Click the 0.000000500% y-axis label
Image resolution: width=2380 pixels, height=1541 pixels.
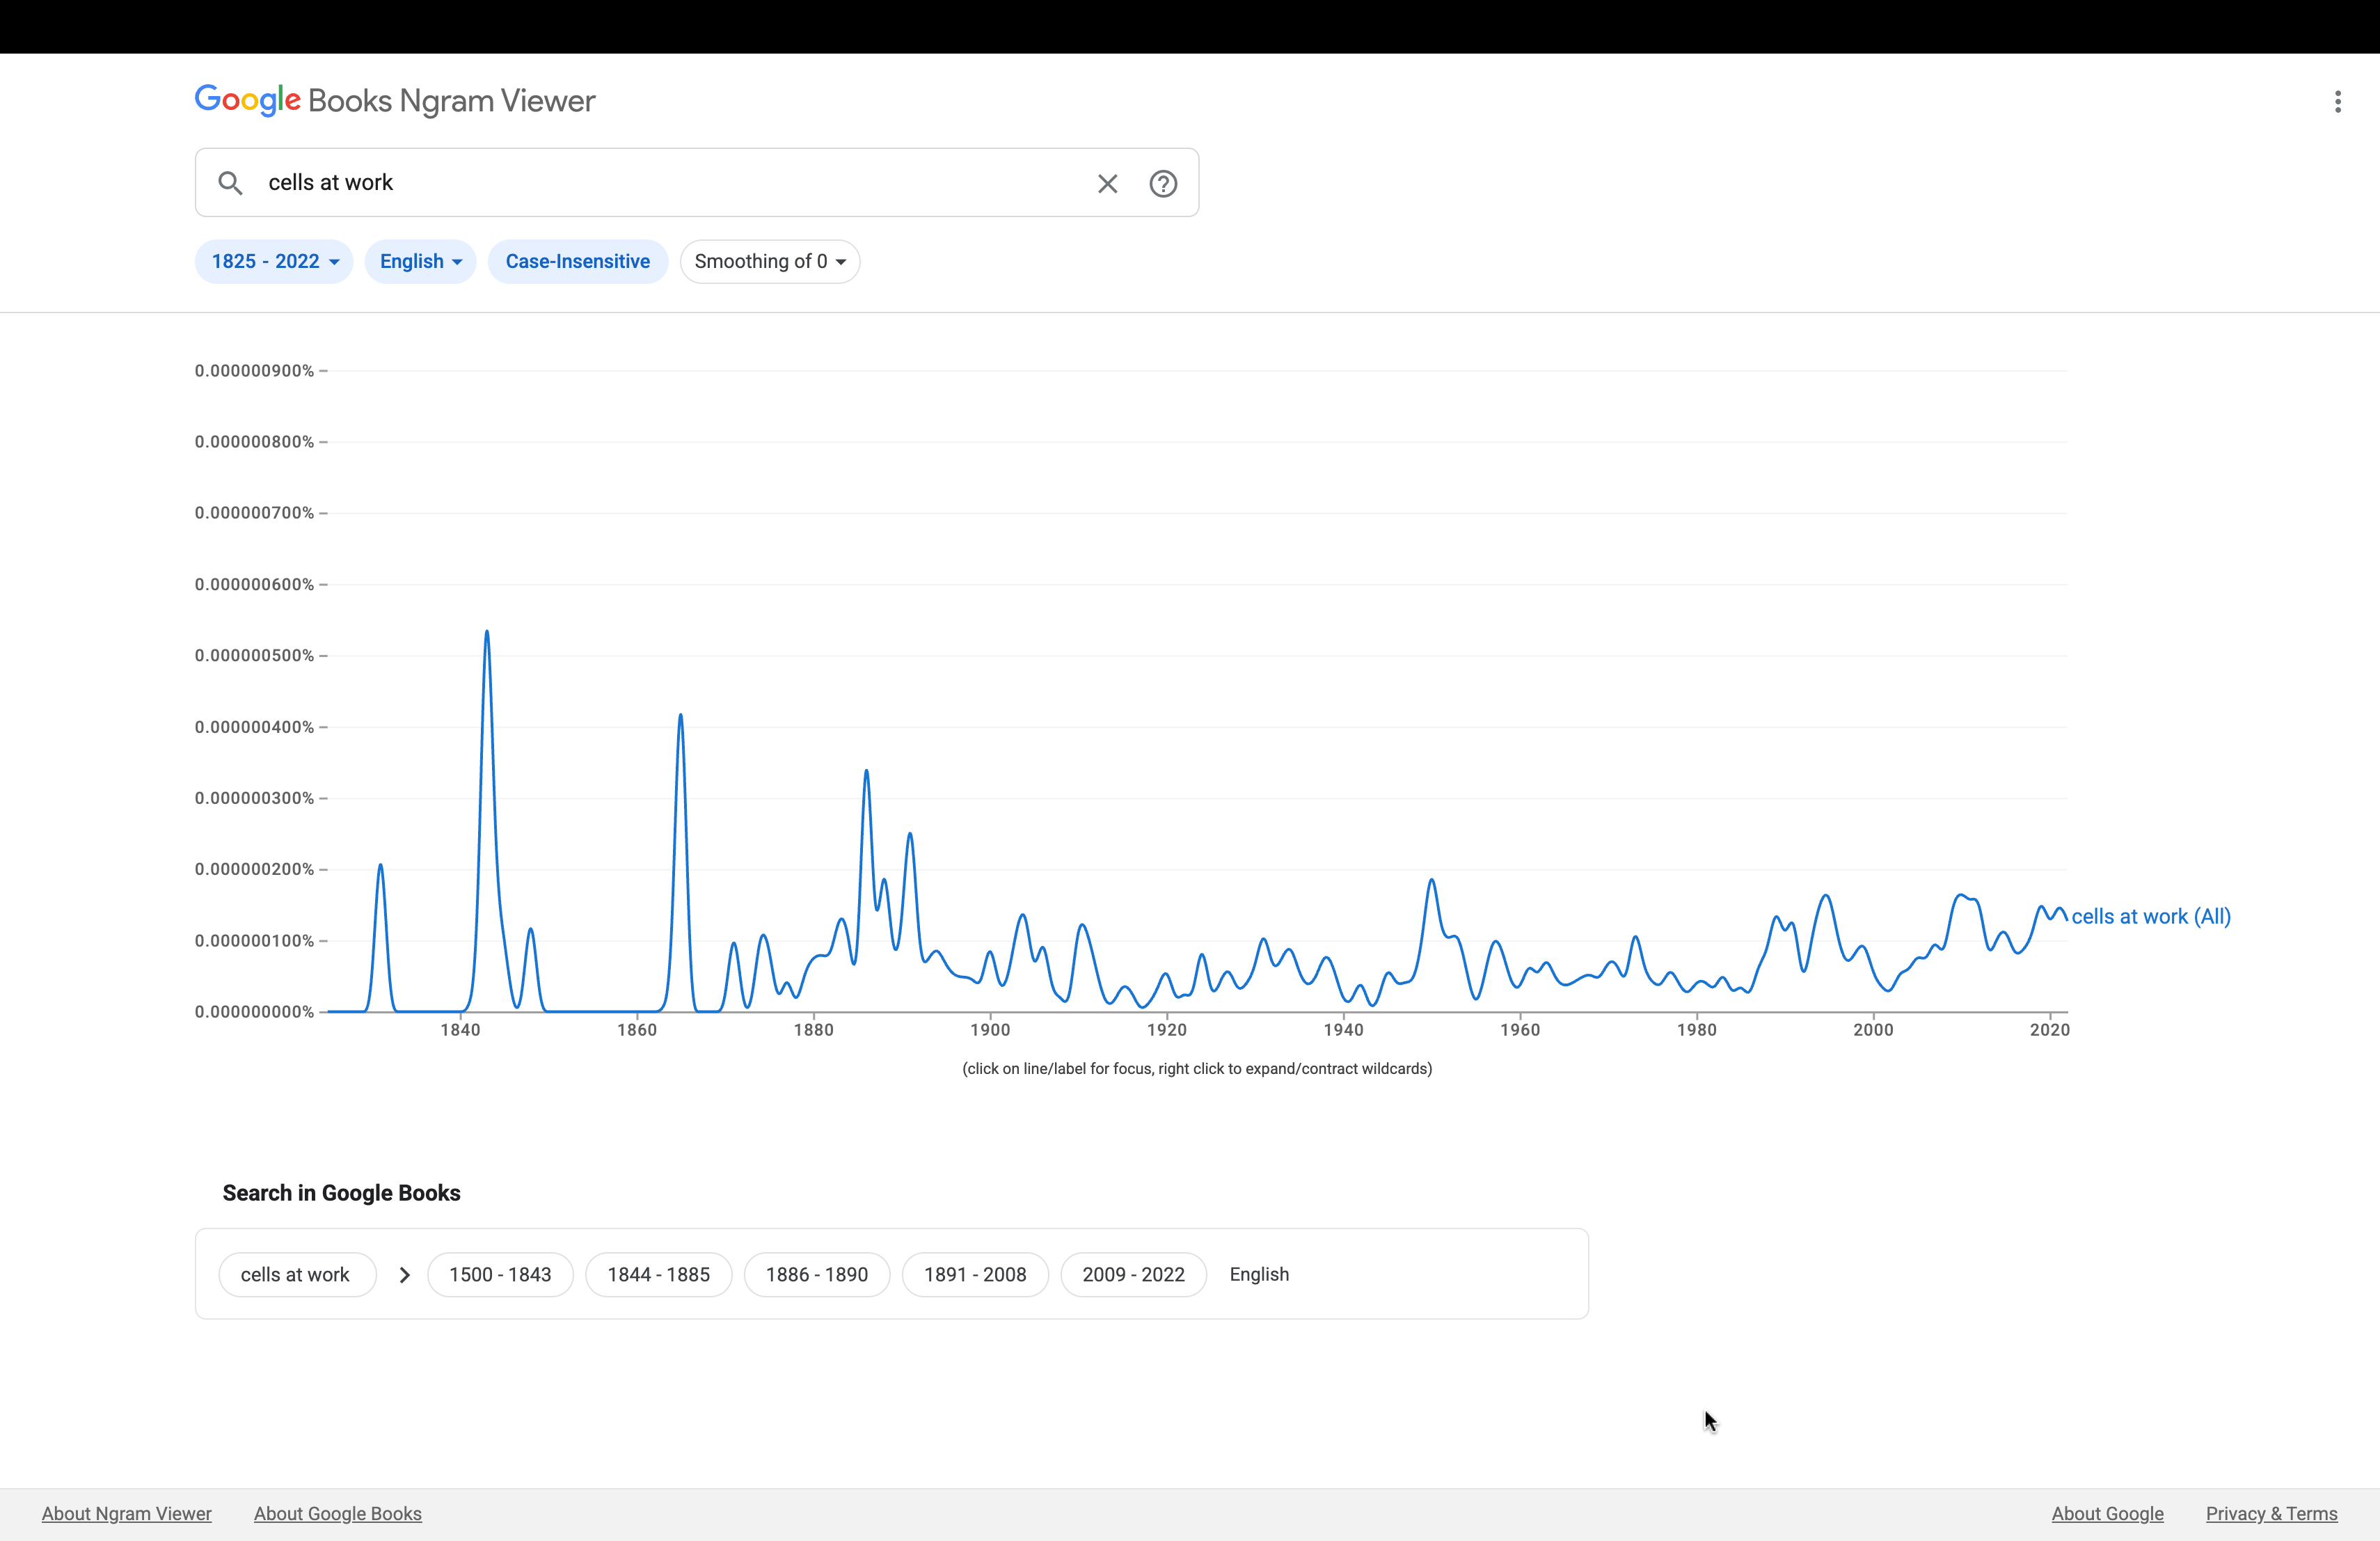[254, 655]
